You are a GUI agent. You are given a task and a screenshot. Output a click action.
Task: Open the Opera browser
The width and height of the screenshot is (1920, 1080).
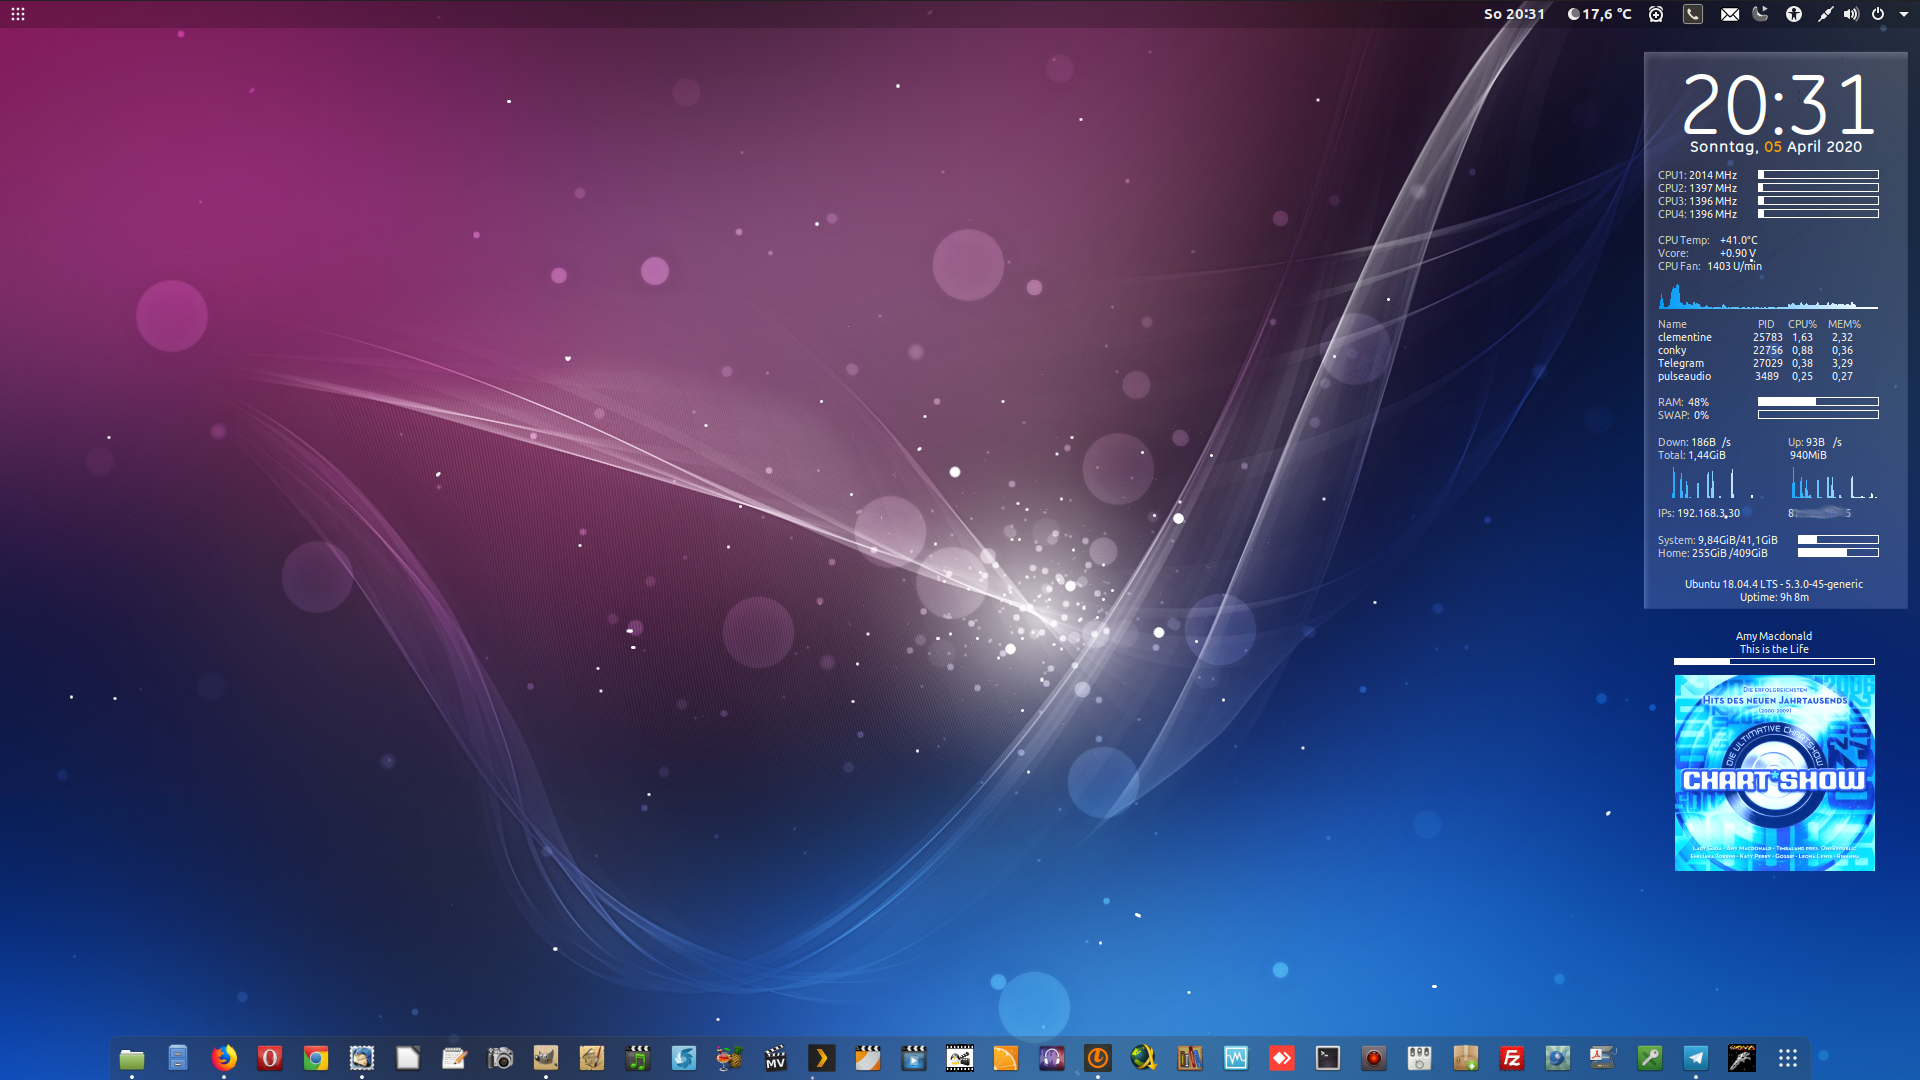tap(270, 1058)
